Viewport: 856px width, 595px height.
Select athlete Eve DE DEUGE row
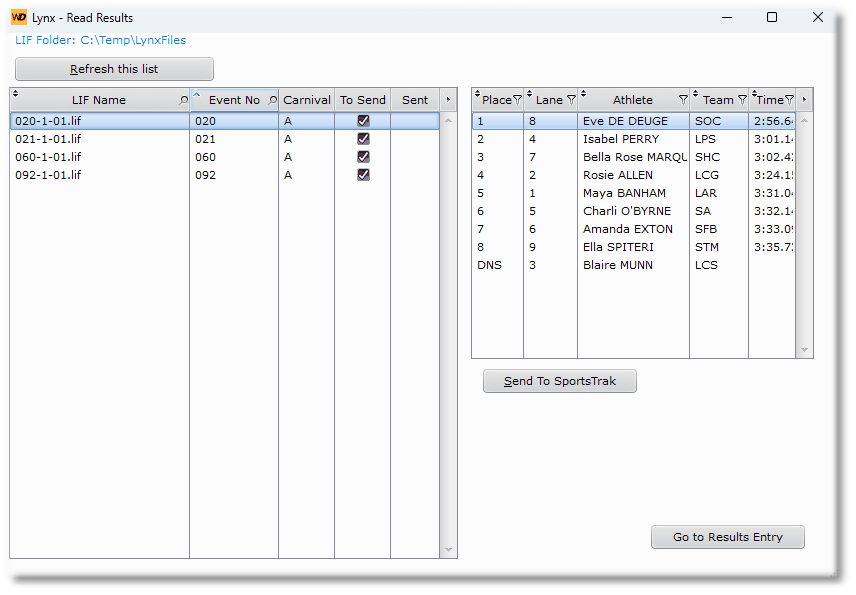click(633, 121)
